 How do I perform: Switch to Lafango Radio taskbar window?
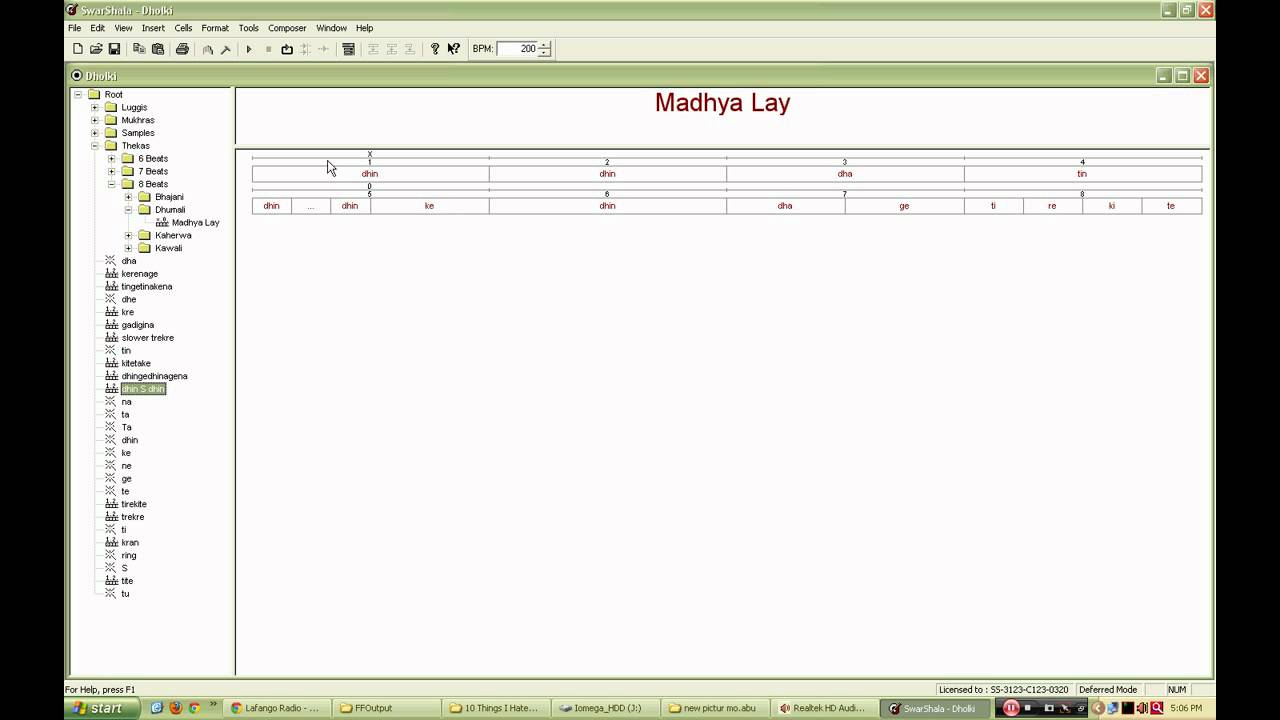(x=275, y=708)
